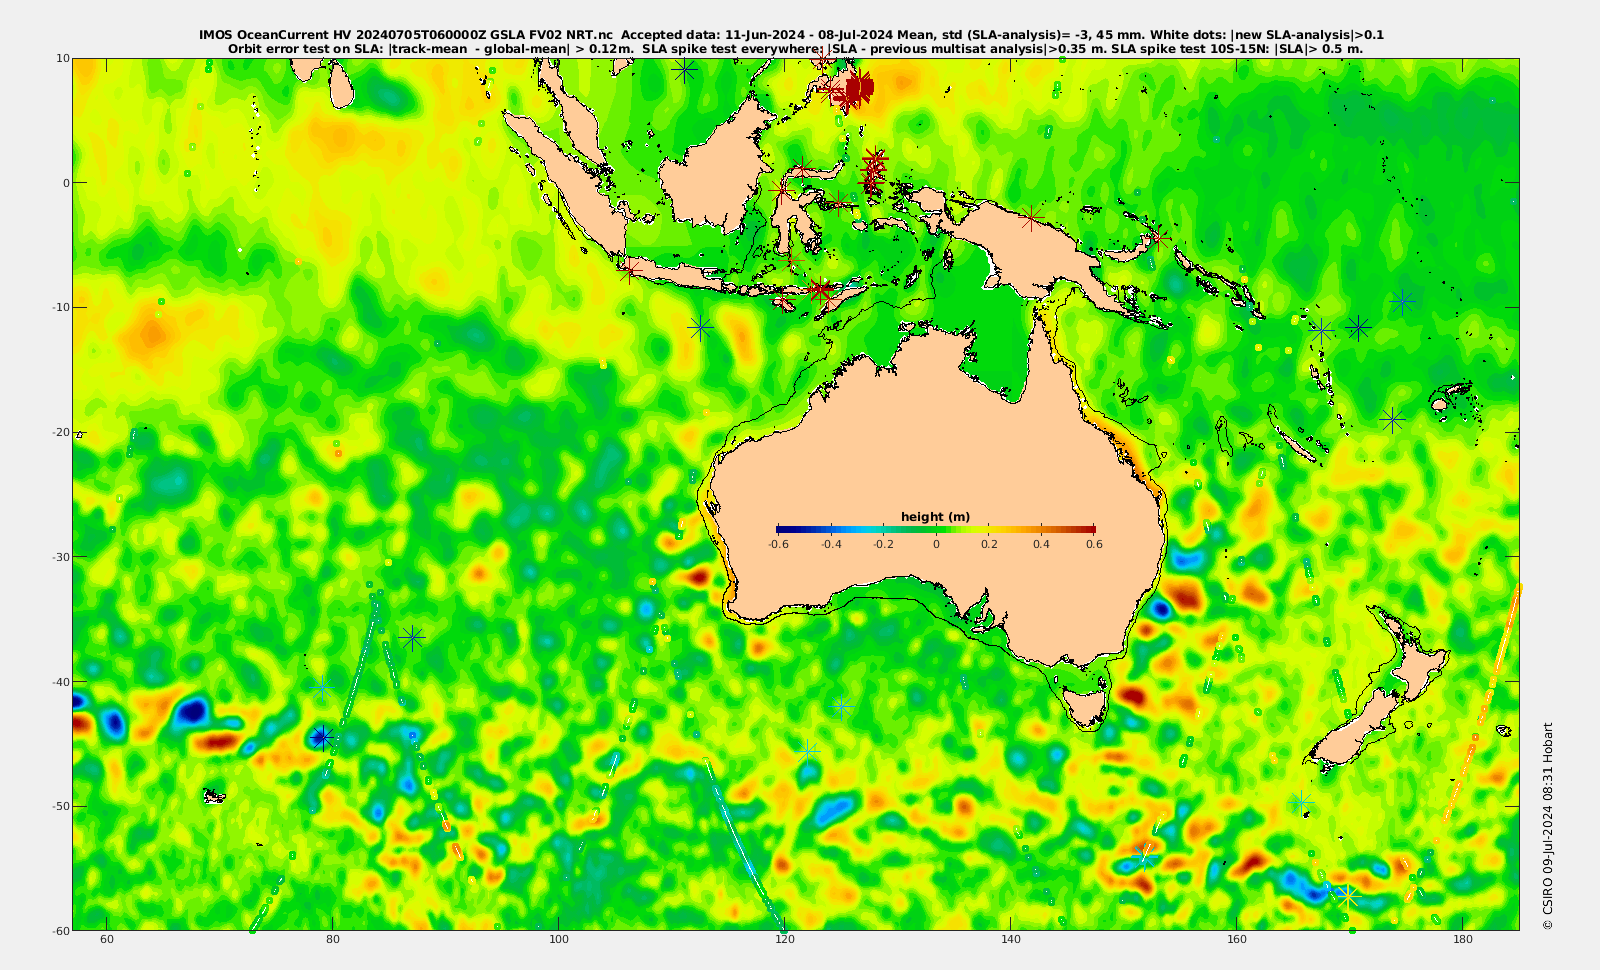Click the latitude axis label '-20'
The height and width of the screenshot is (970, 1600).
click(x=61, y=432)
